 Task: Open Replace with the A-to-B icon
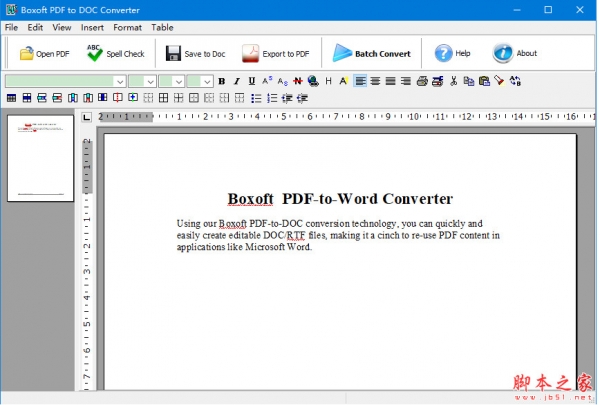(515, 81)
